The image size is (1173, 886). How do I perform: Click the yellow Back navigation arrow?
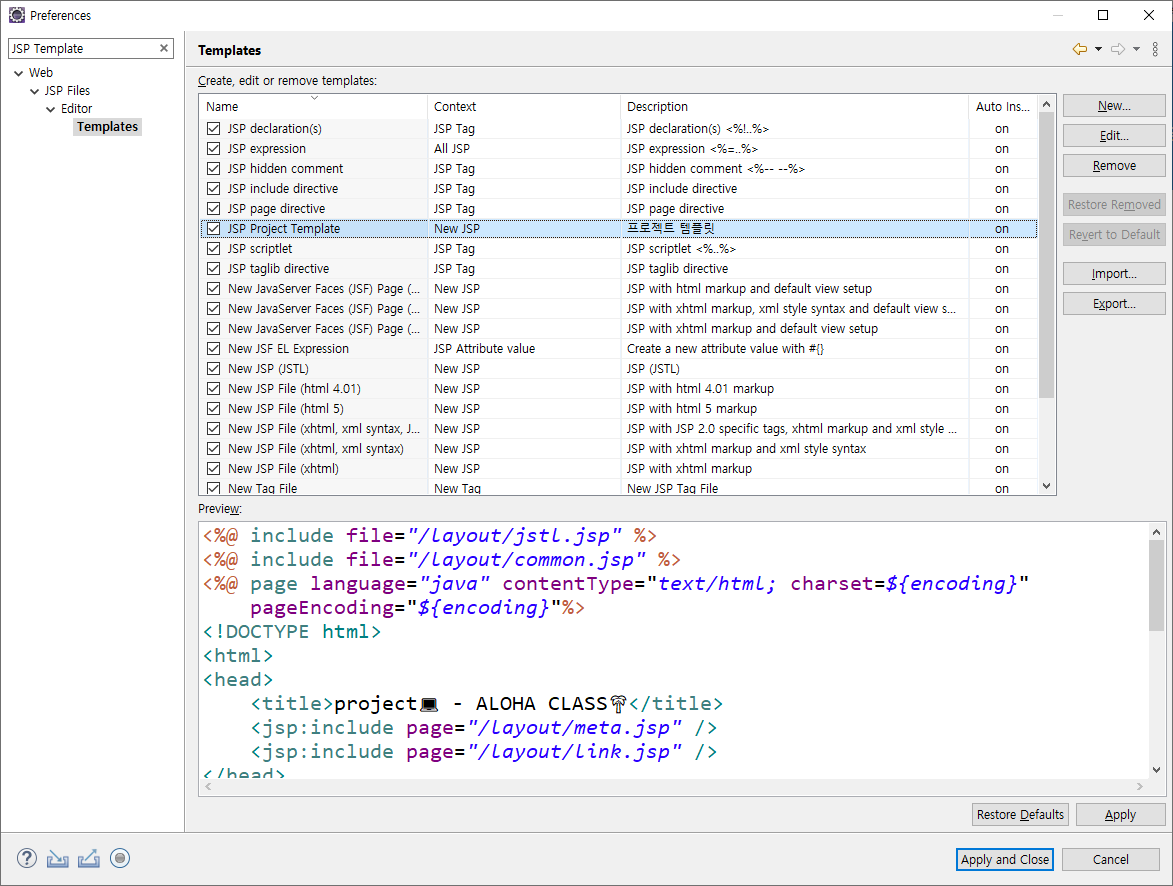[x=1079, y=49]
